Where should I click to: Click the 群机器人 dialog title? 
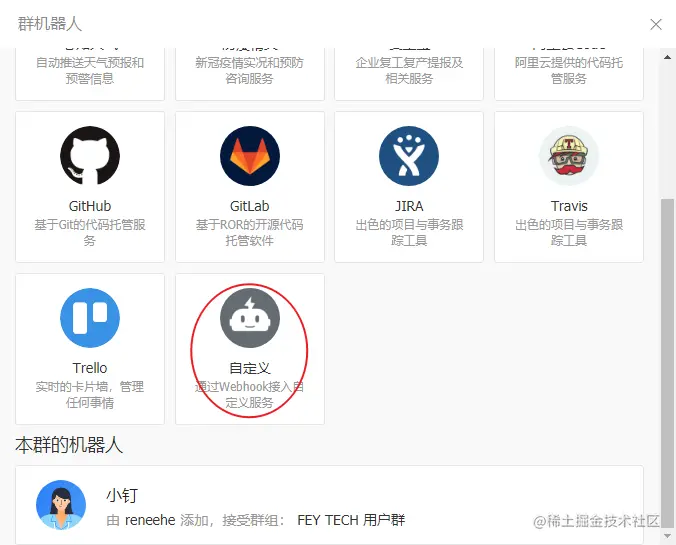(50, 24)
